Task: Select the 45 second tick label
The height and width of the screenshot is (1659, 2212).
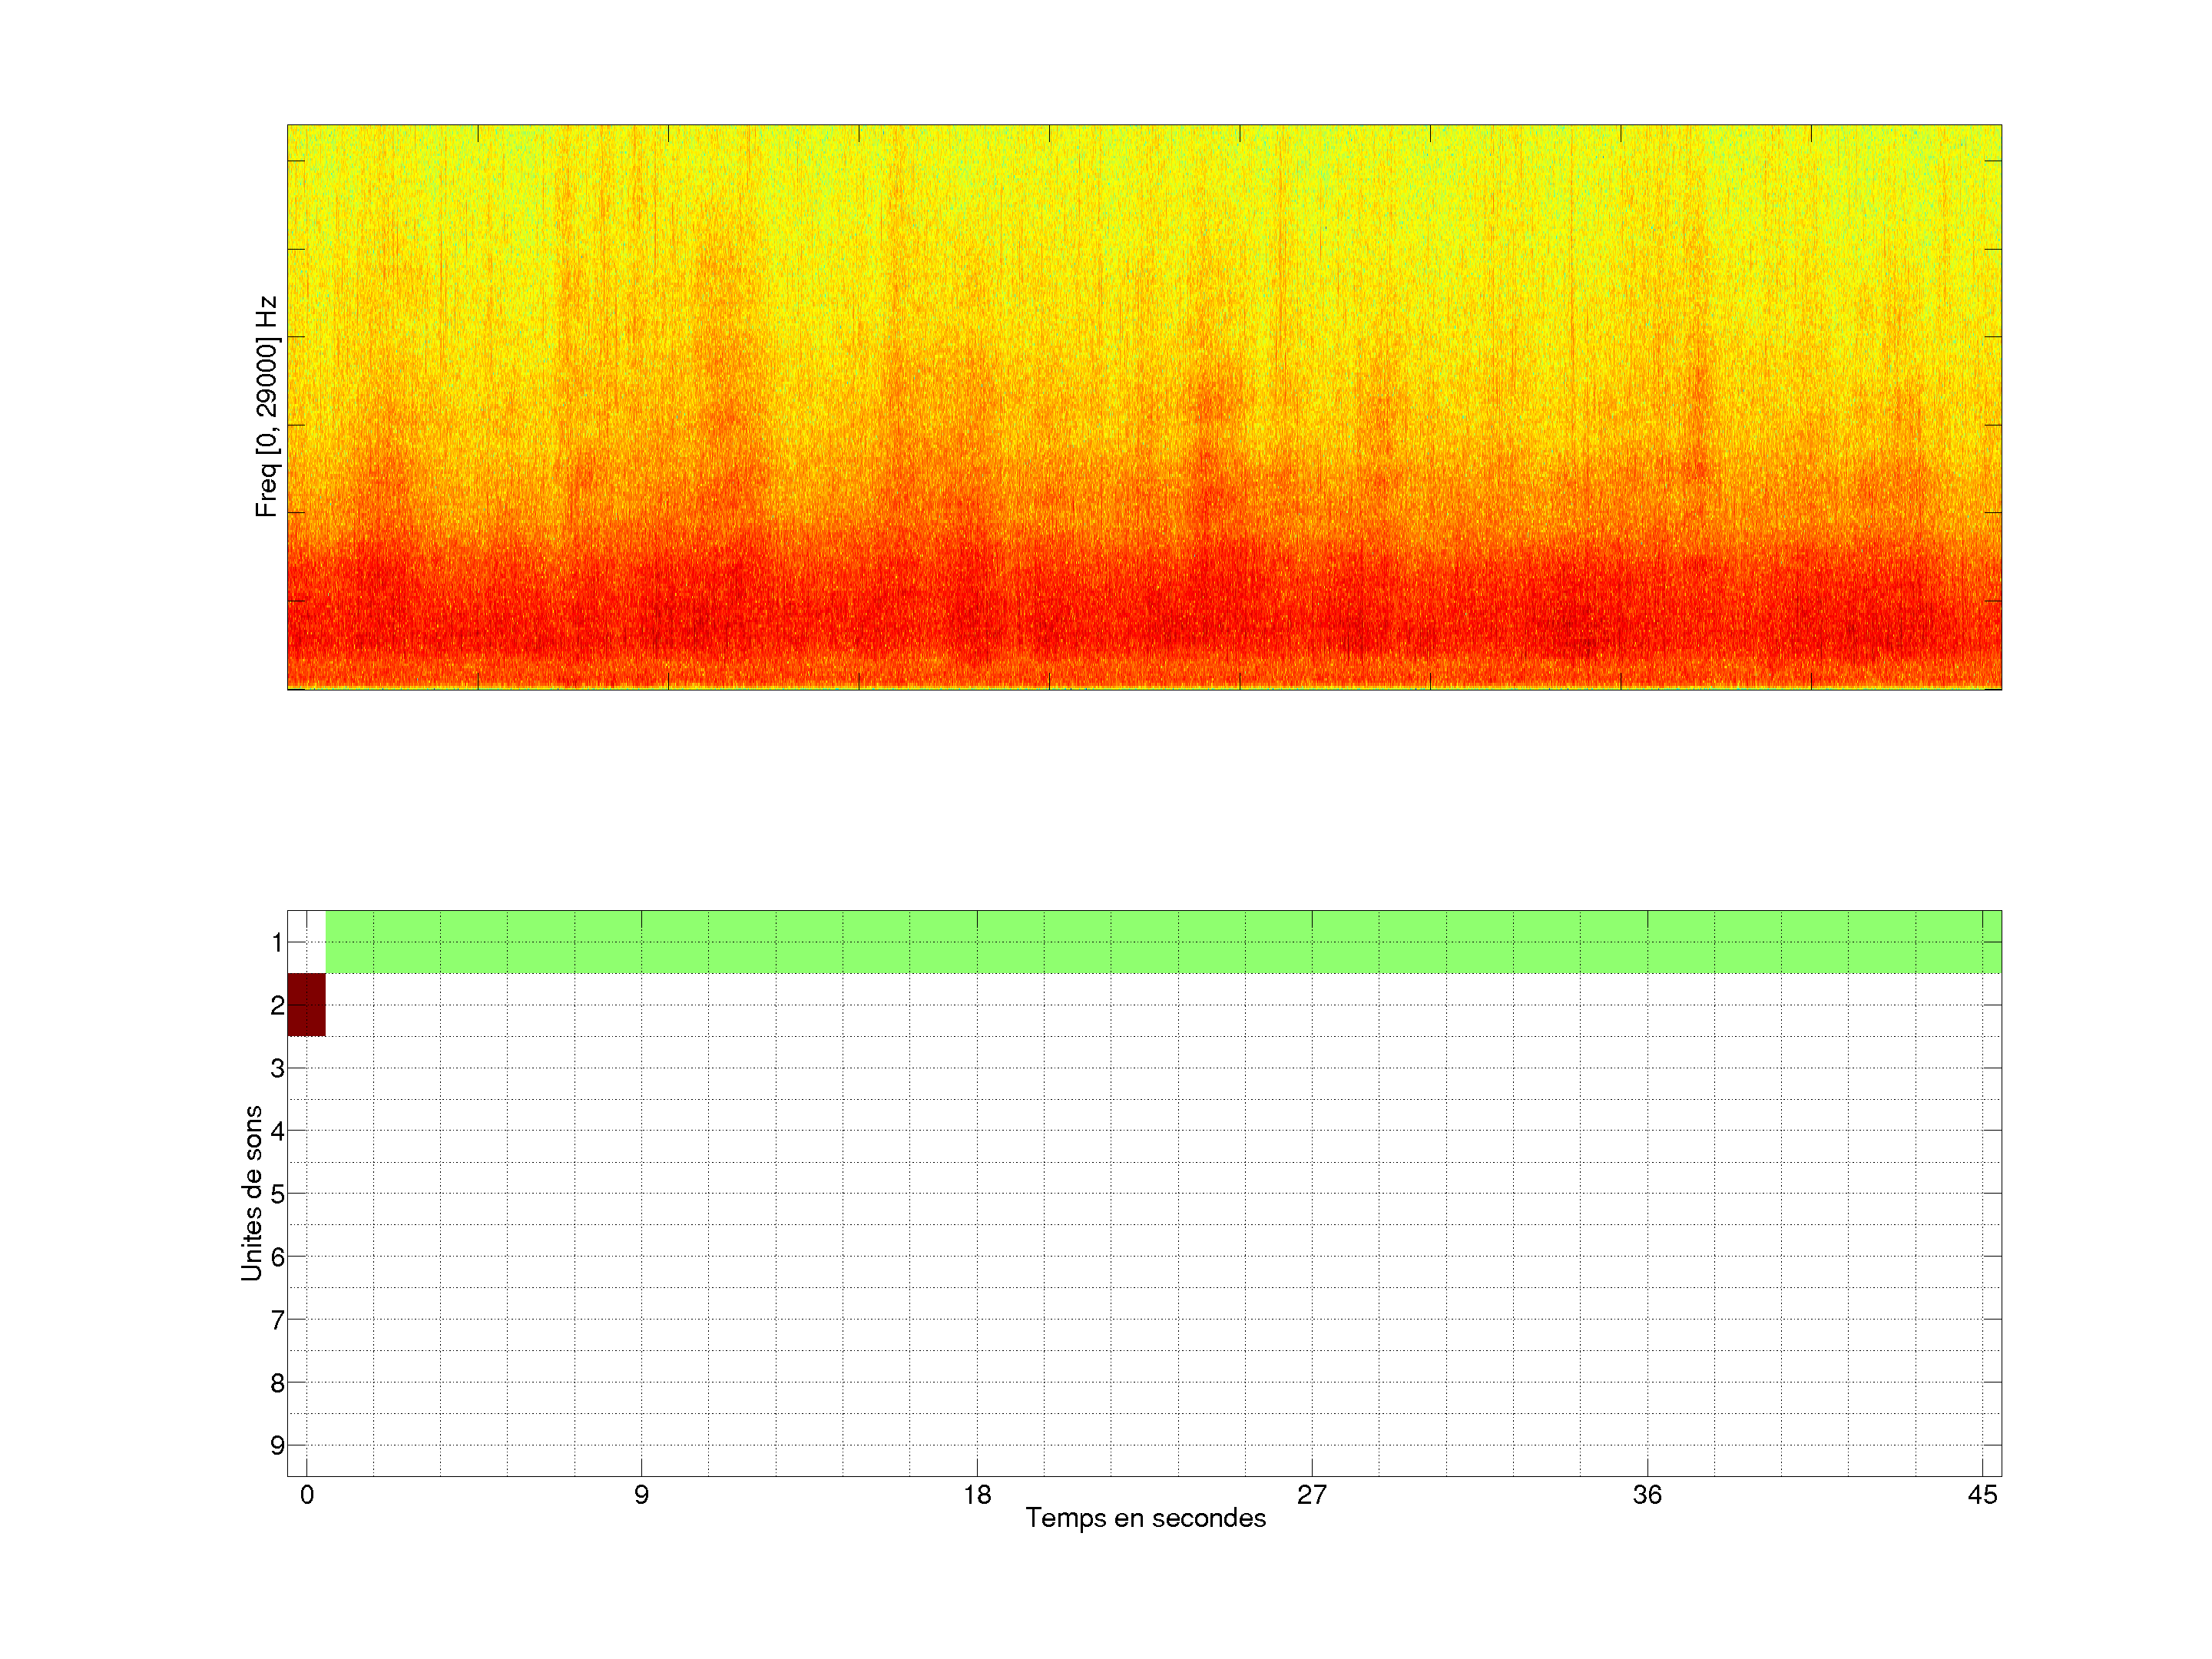Action: coord(1982,1495)
